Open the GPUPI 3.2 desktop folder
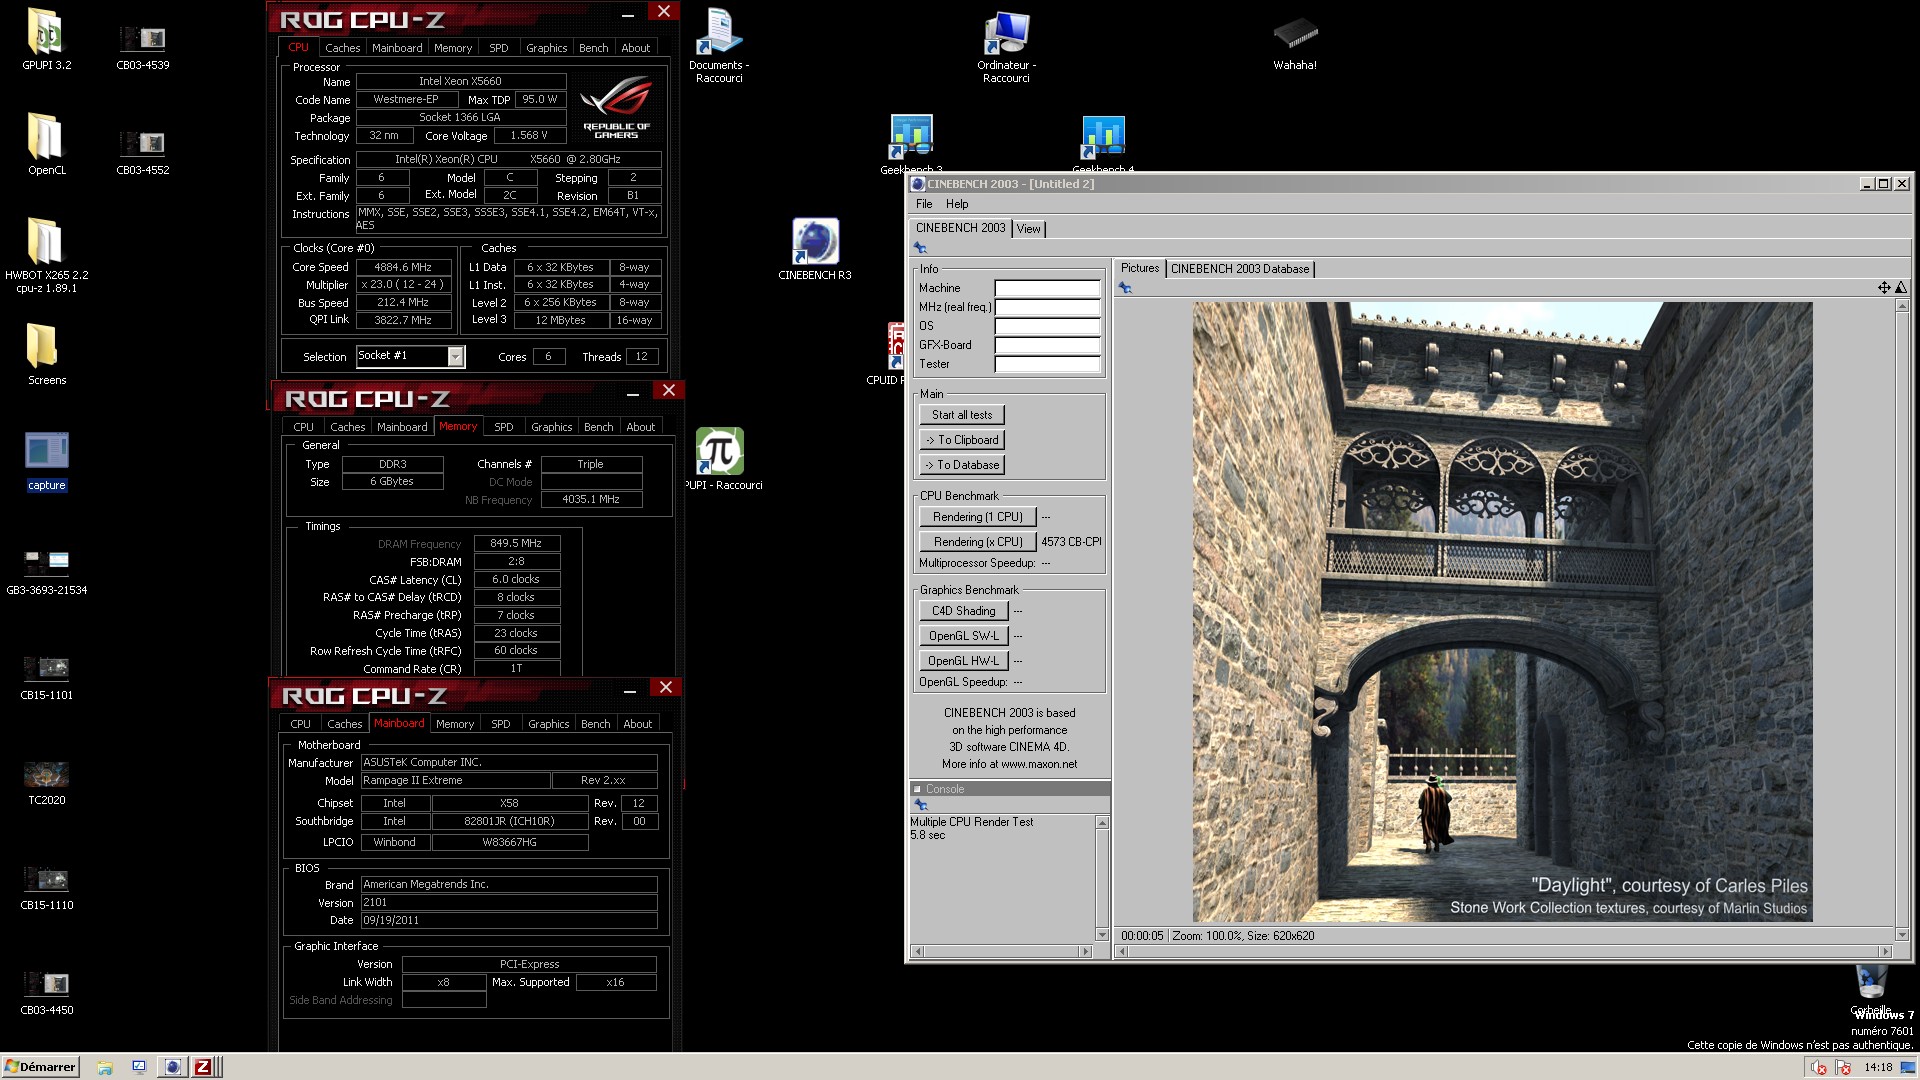Image resolution: width=1920 pixels, height=1080 pixels. coord(46,40)
